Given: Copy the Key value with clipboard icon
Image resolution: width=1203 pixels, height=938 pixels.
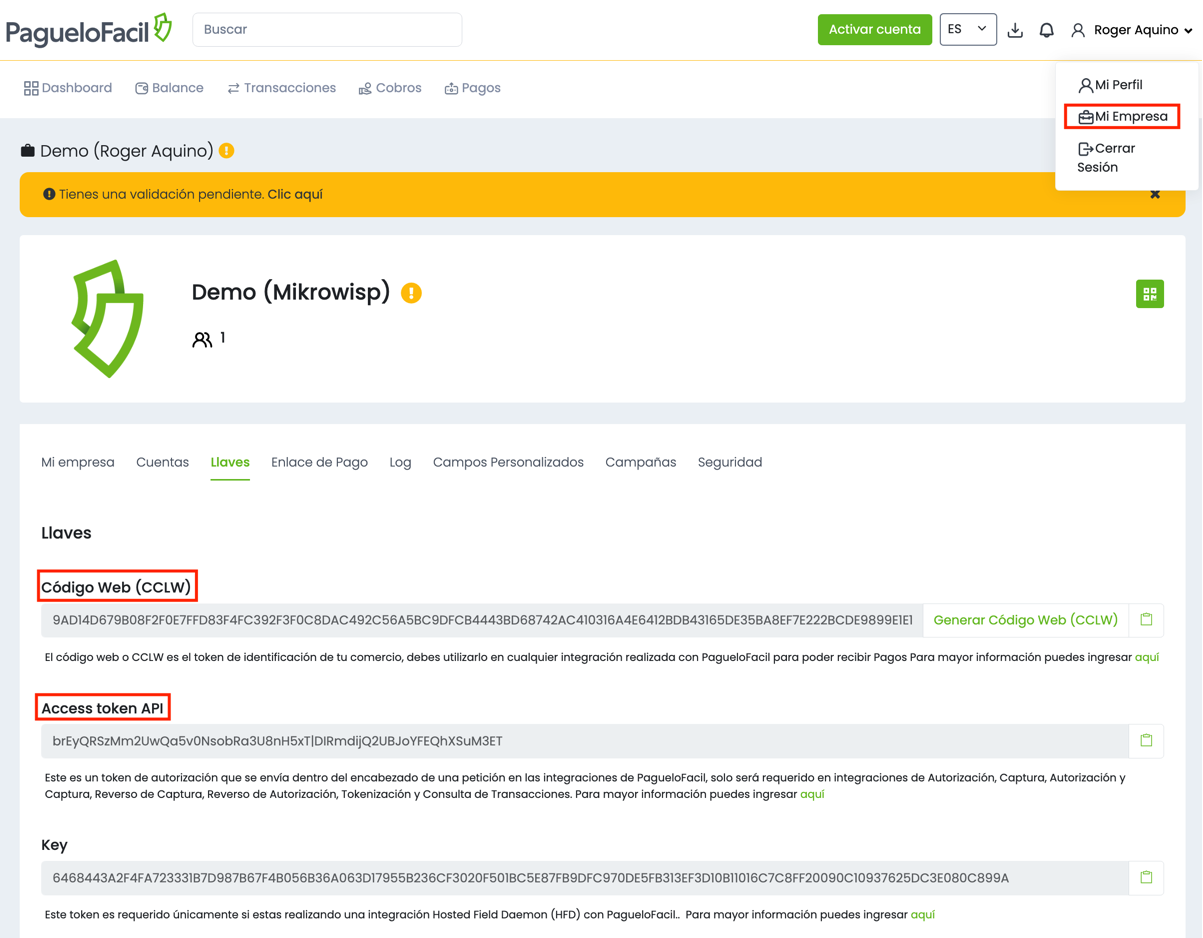Looking at the screenshot, I should click(1146, 878).
